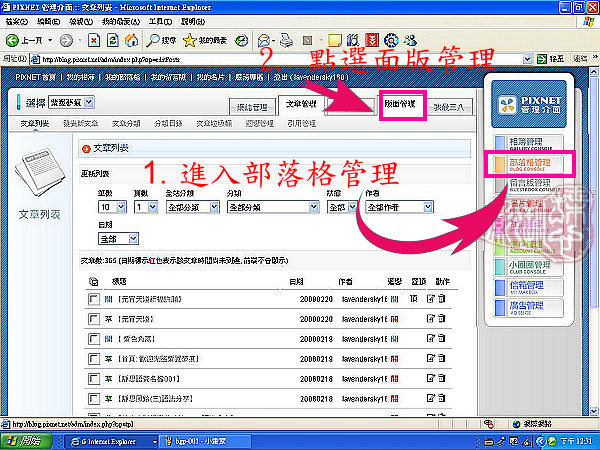
Task: Check the box for the pinned 元宵天燈 article
Action: (93, 299)
